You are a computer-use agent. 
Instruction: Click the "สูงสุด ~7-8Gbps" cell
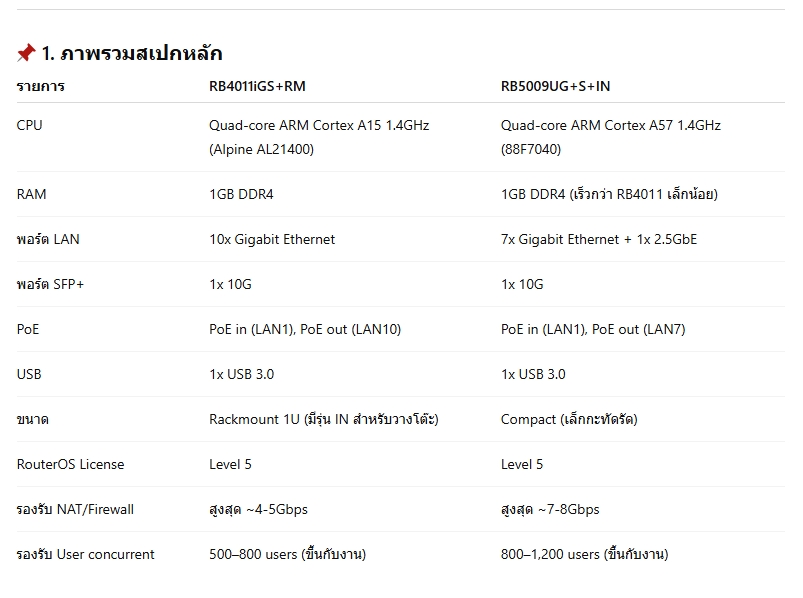550,509
